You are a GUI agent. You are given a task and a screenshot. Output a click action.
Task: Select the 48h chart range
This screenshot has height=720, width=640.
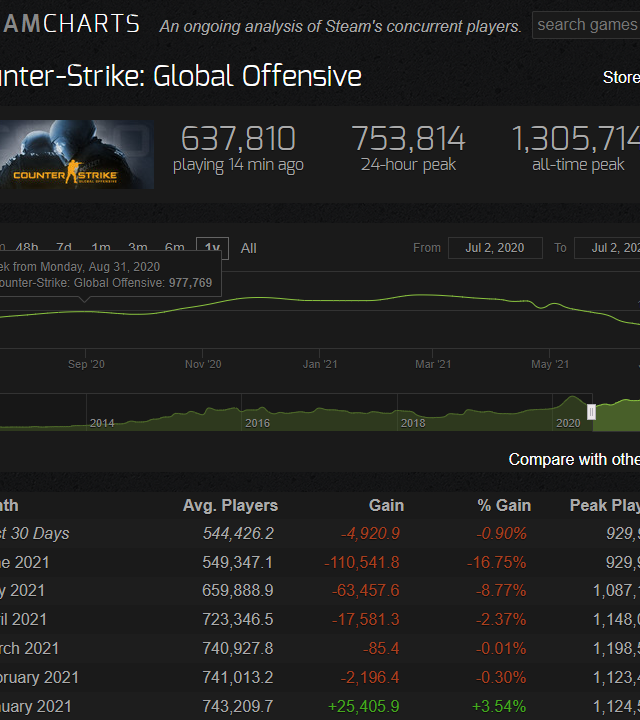[27, 248]
